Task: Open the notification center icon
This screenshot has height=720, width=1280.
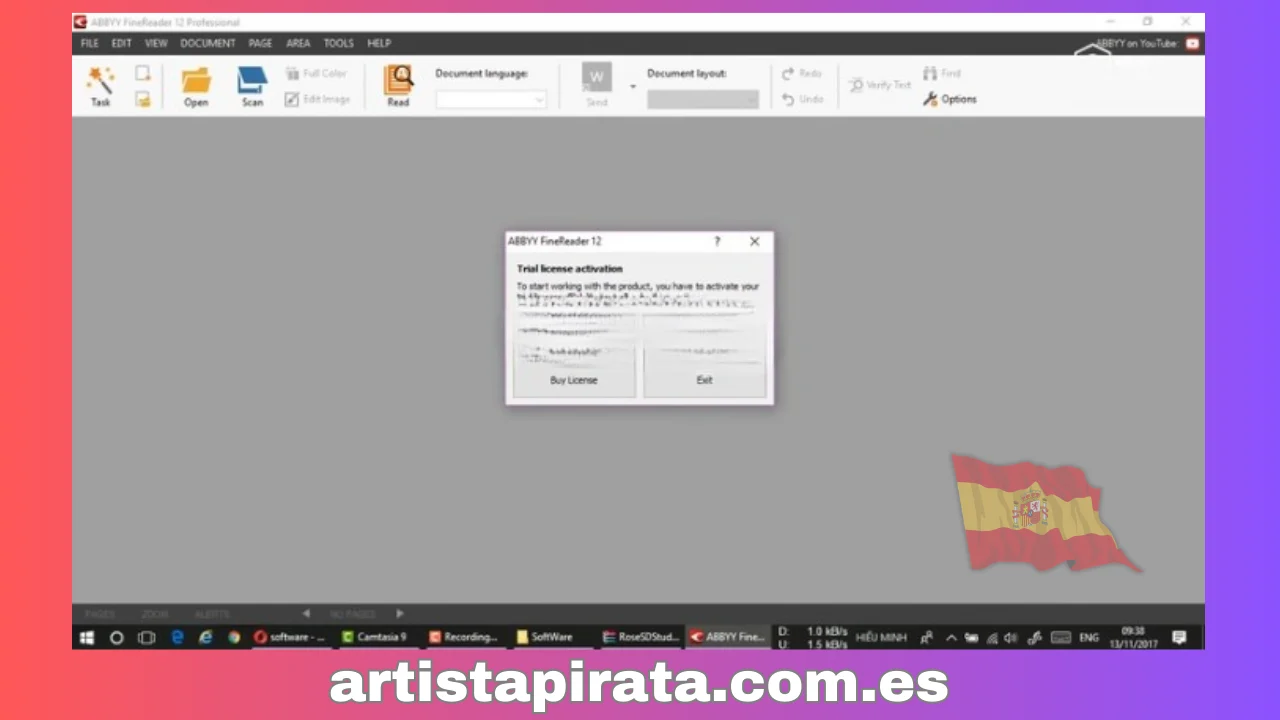Action: coord(1179,637)
